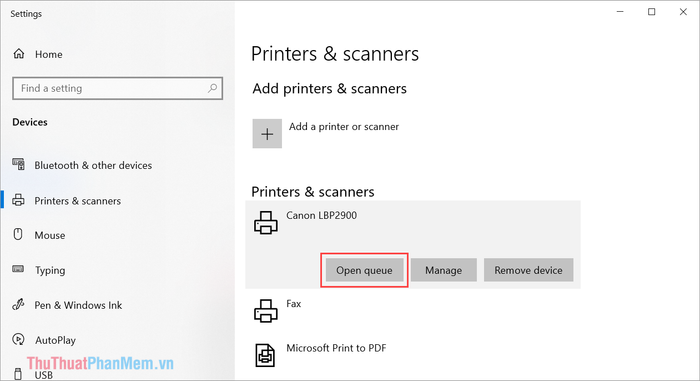This screenshot has height=381, width=700.
Task: Open the USB settings page
Action: [43, 374]
